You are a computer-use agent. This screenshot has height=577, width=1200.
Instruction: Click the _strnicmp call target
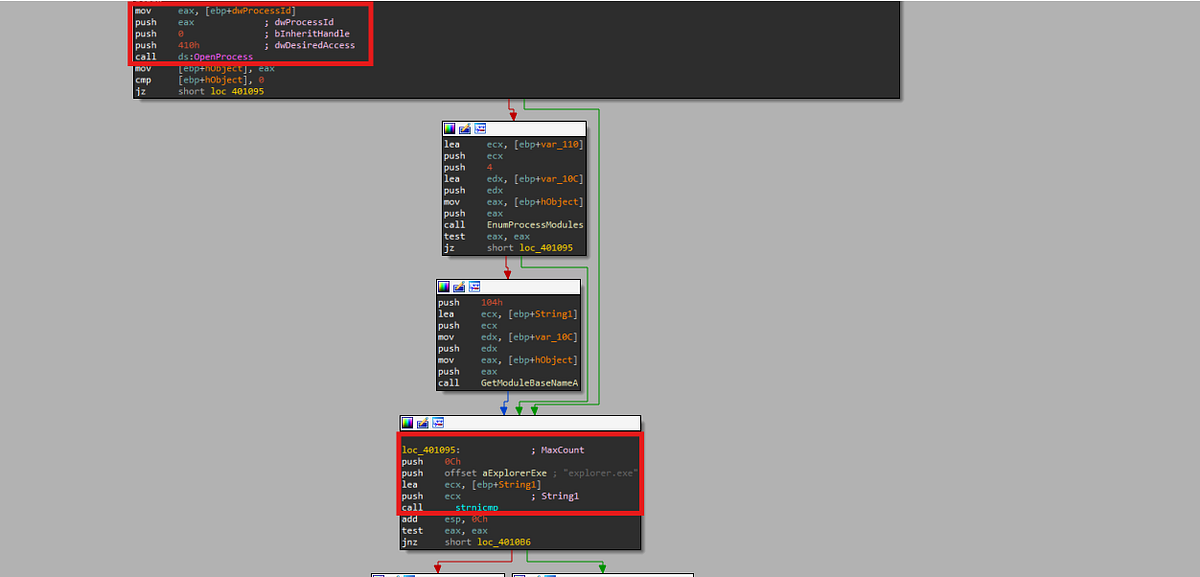pos(472,508)
